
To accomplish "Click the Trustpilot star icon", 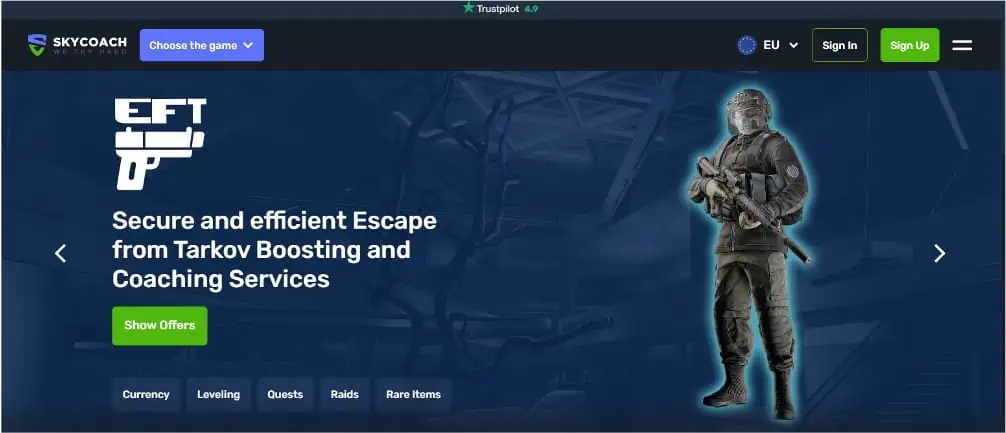I will coord(468,8).
